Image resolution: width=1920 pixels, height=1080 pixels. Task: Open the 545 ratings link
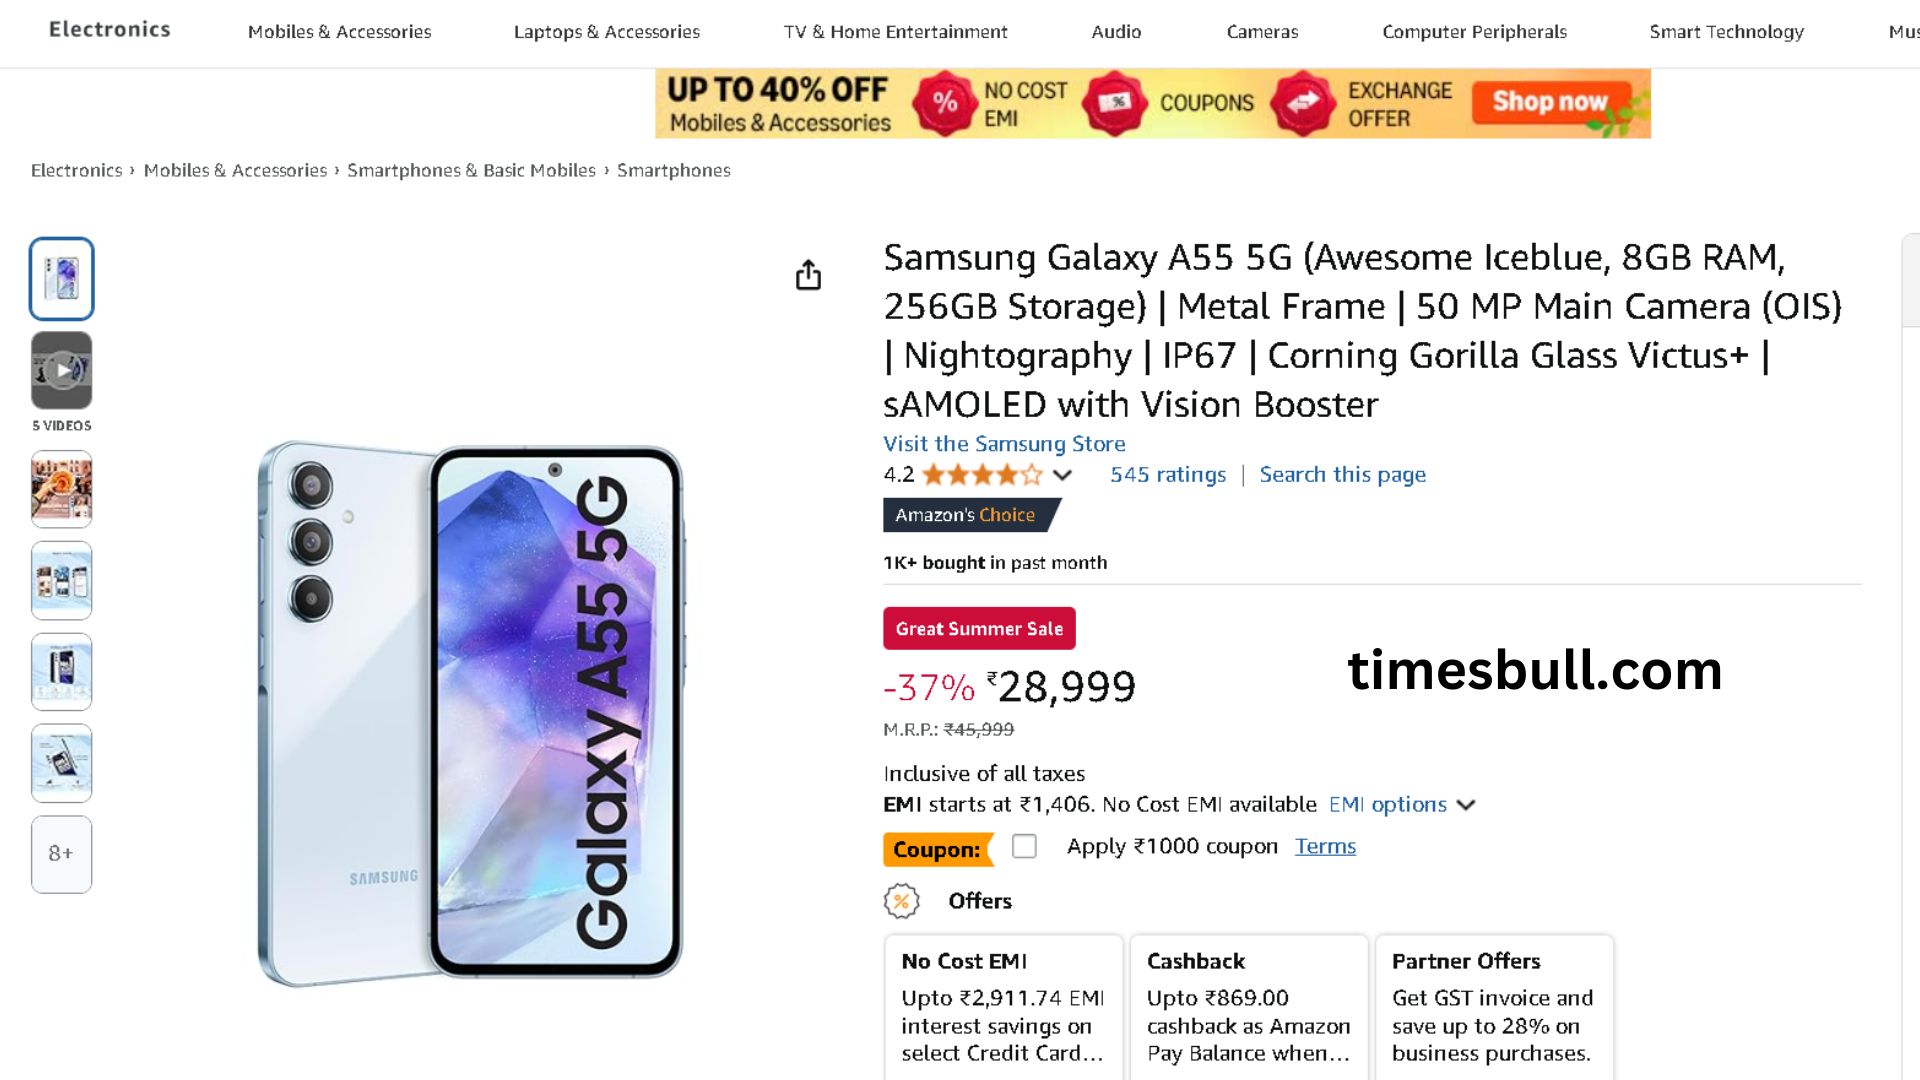pyautogui.click(x=1167, y=475)
